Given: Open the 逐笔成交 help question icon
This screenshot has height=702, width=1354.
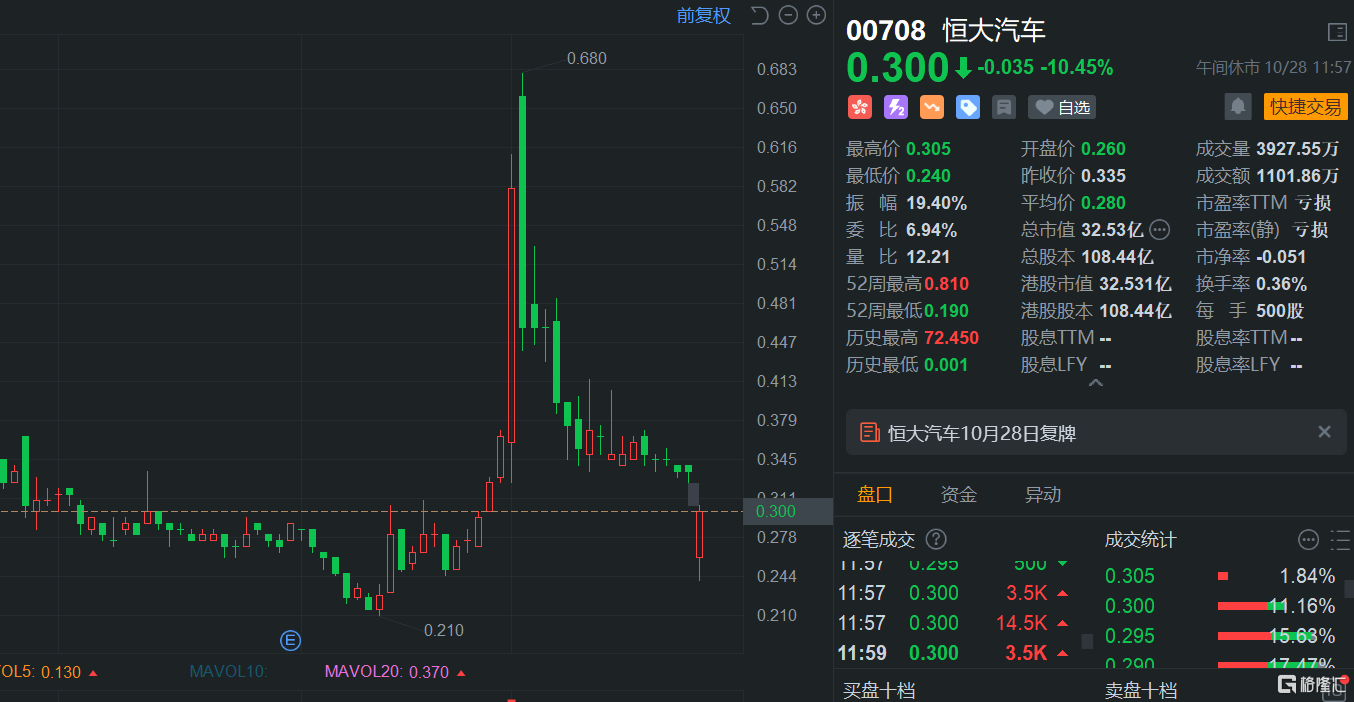Looking at the screenshot, I should 936,540.
